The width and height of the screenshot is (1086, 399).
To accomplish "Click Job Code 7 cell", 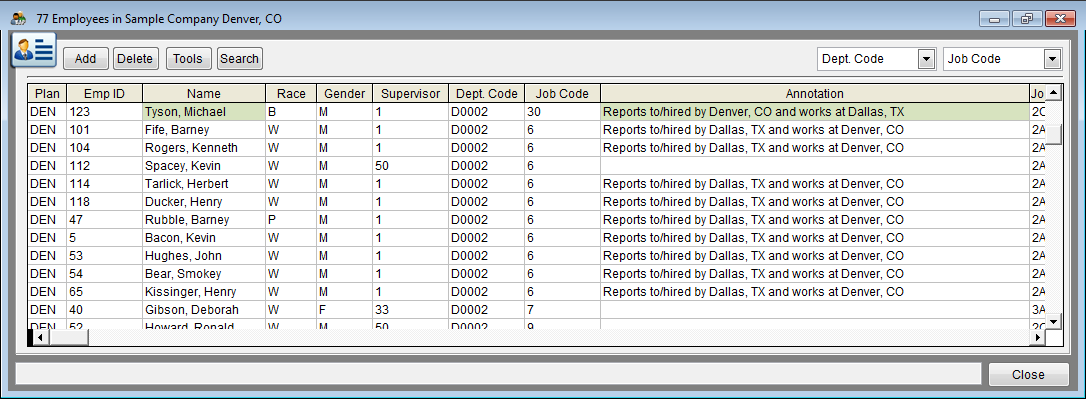I will (x=562, y=310).
